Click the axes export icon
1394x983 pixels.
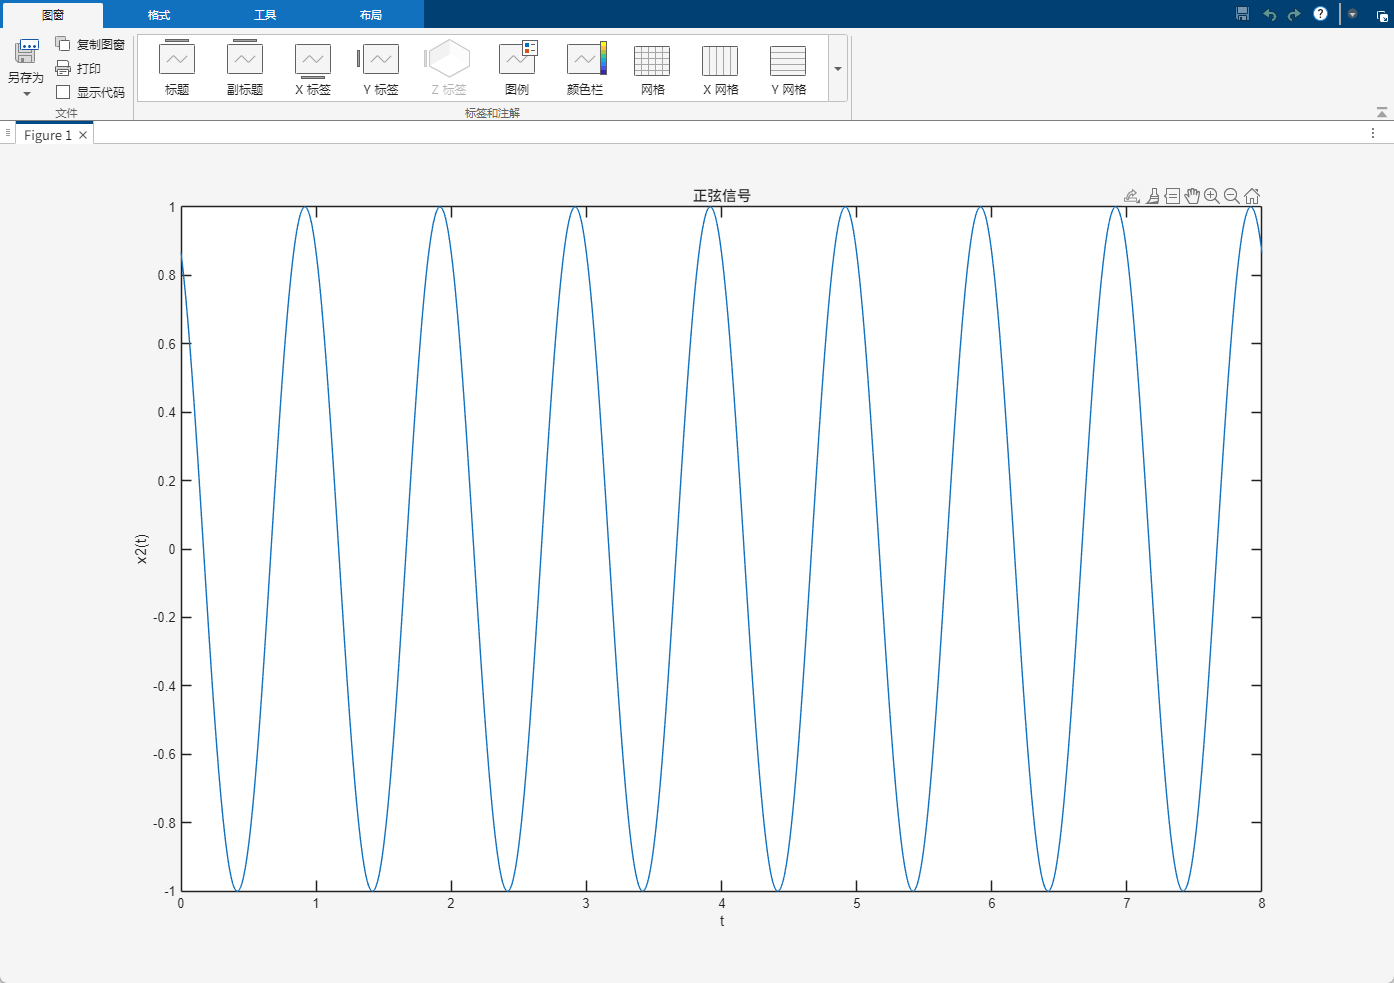1132,196
